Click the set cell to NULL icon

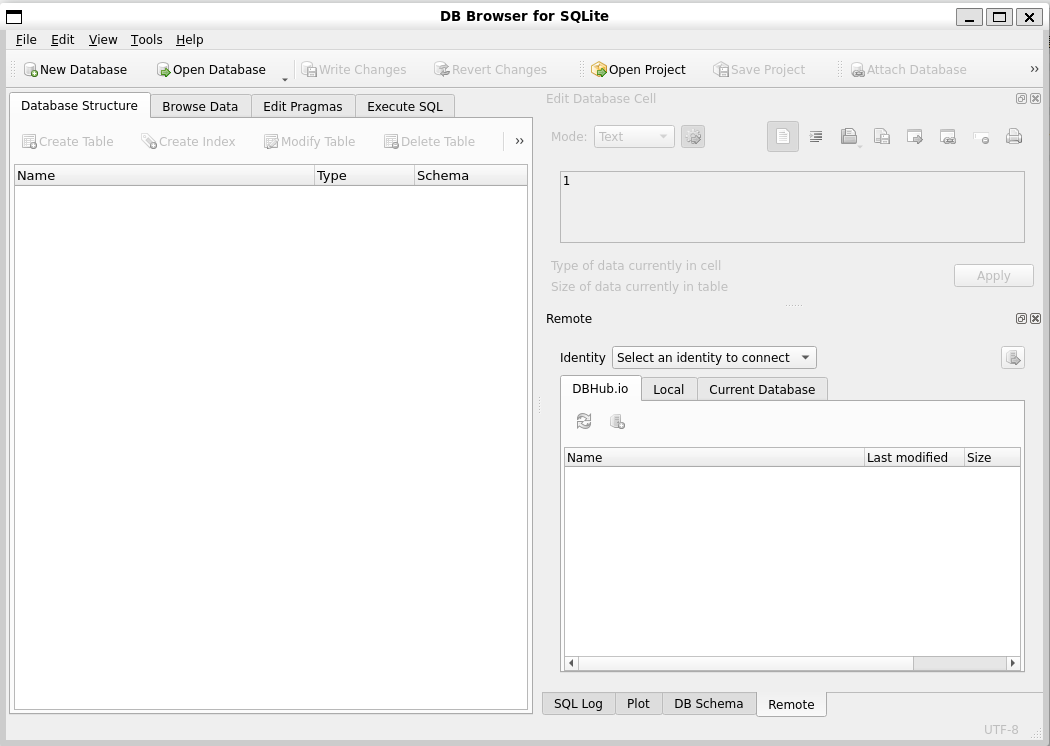pos(981,137)
